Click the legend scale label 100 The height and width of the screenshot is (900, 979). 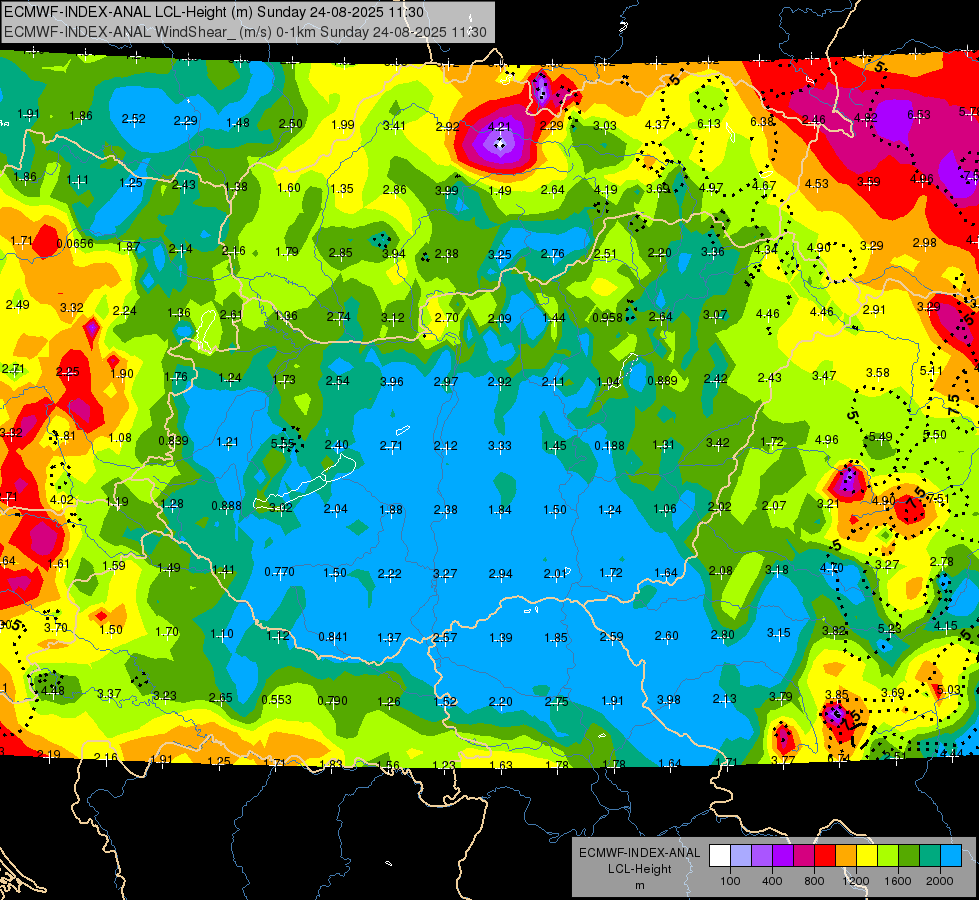point(730,881)
